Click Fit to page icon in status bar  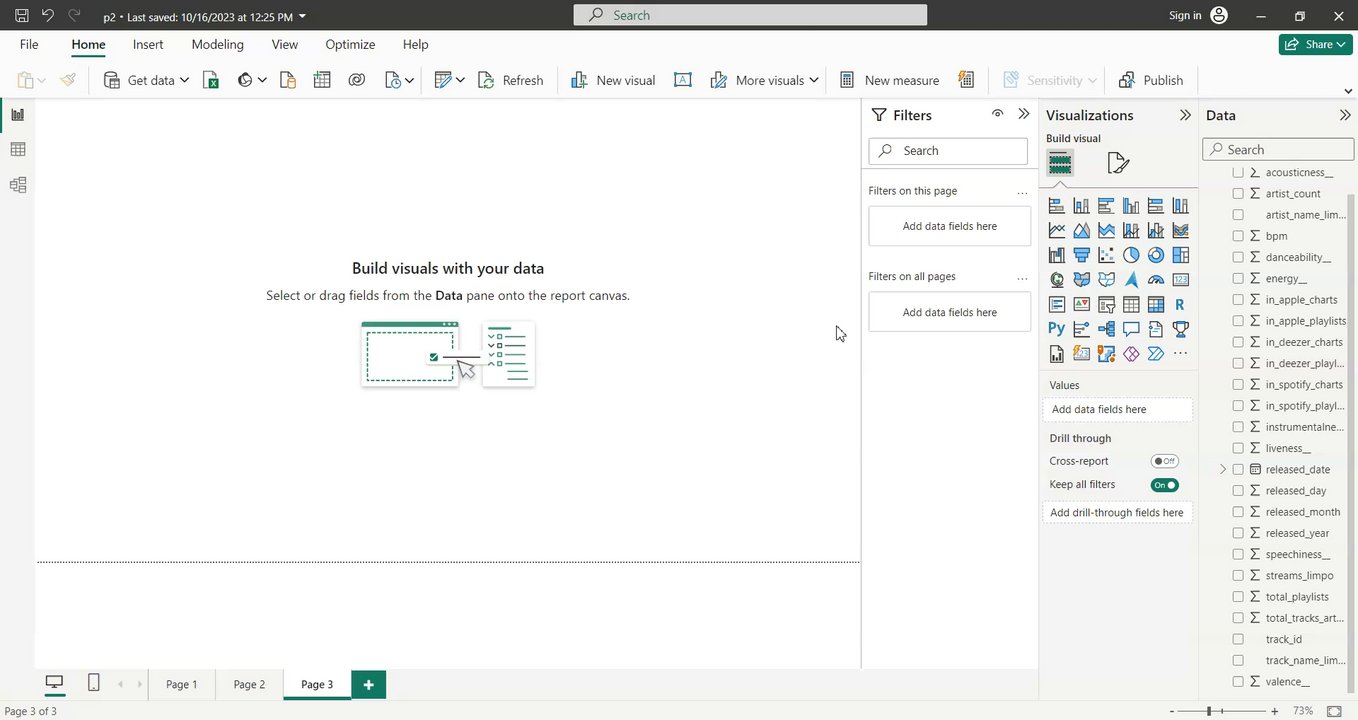1334,711
